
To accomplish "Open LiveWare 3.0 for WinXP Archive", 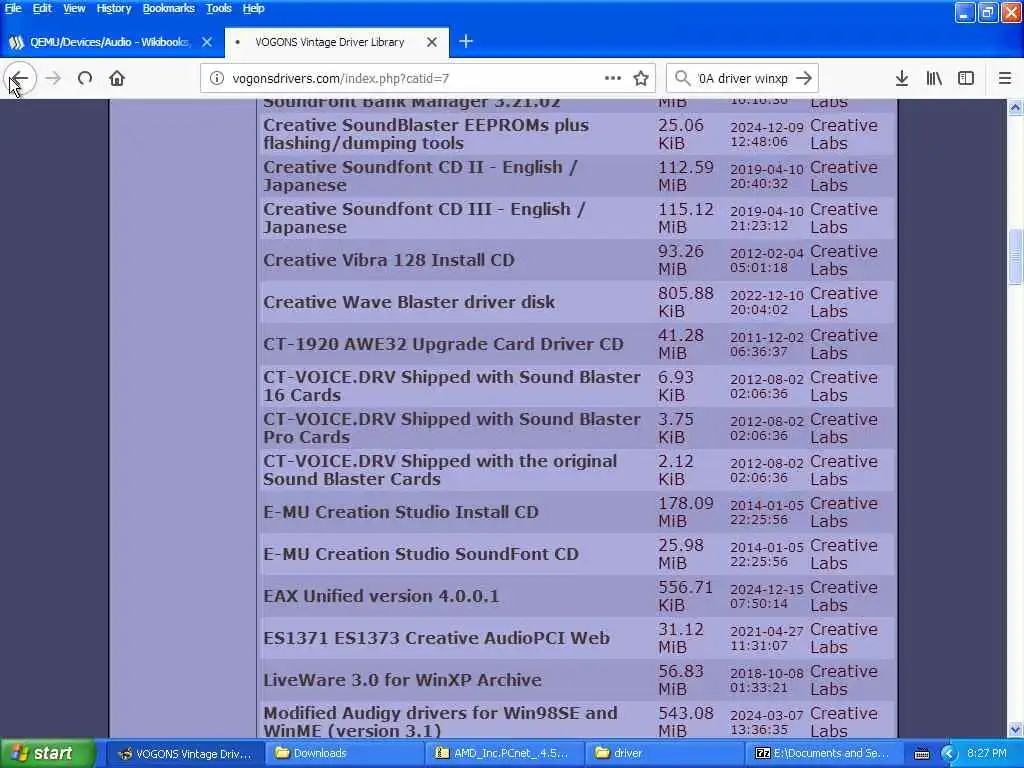I will (x=402, y=680).
